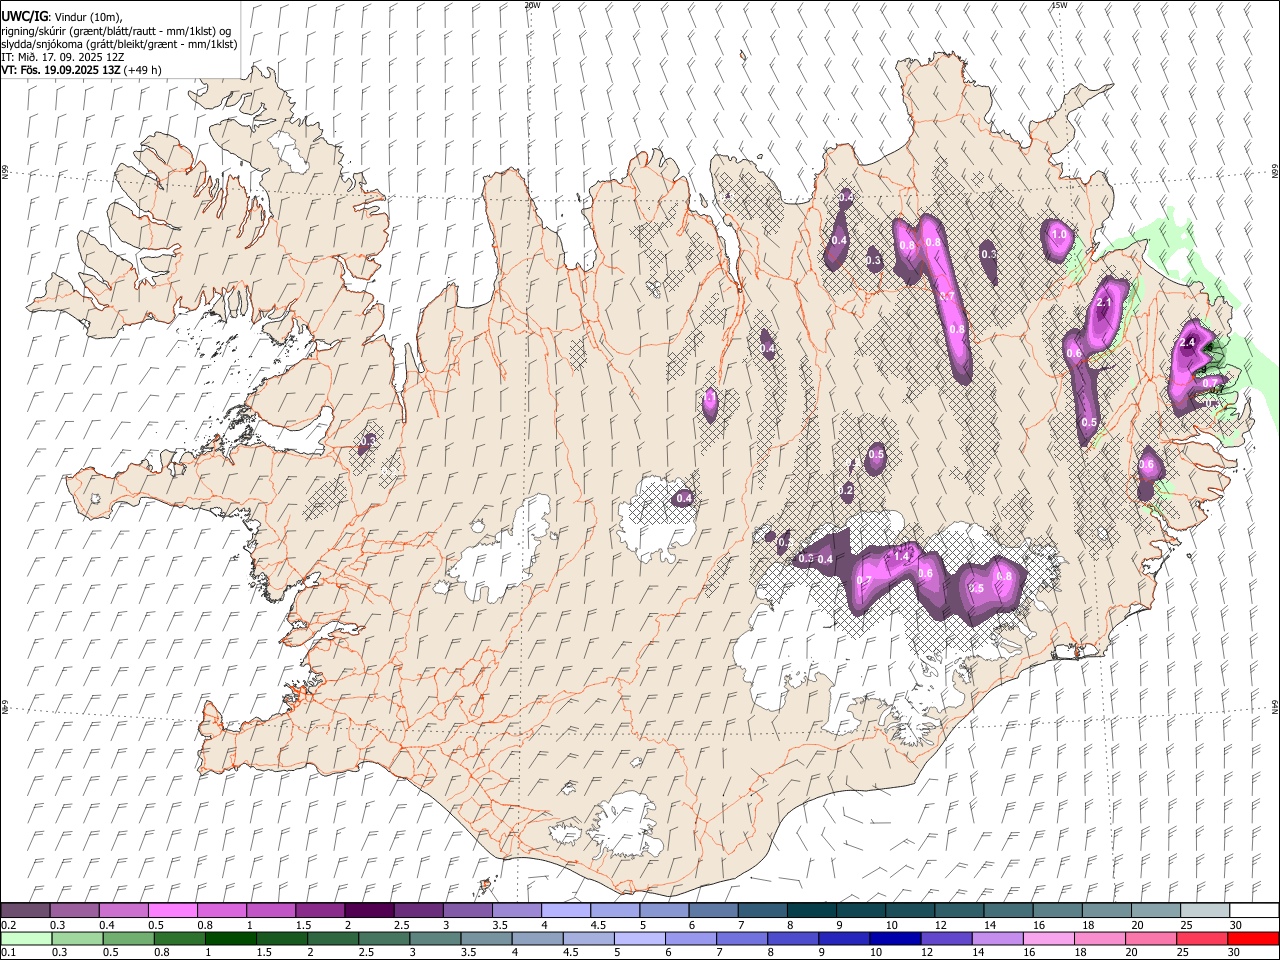Click the valid time 'VT: Fös. 19.09.2025 13Z'
Viewport: 1280px width, 960px height.
point(60,70)
